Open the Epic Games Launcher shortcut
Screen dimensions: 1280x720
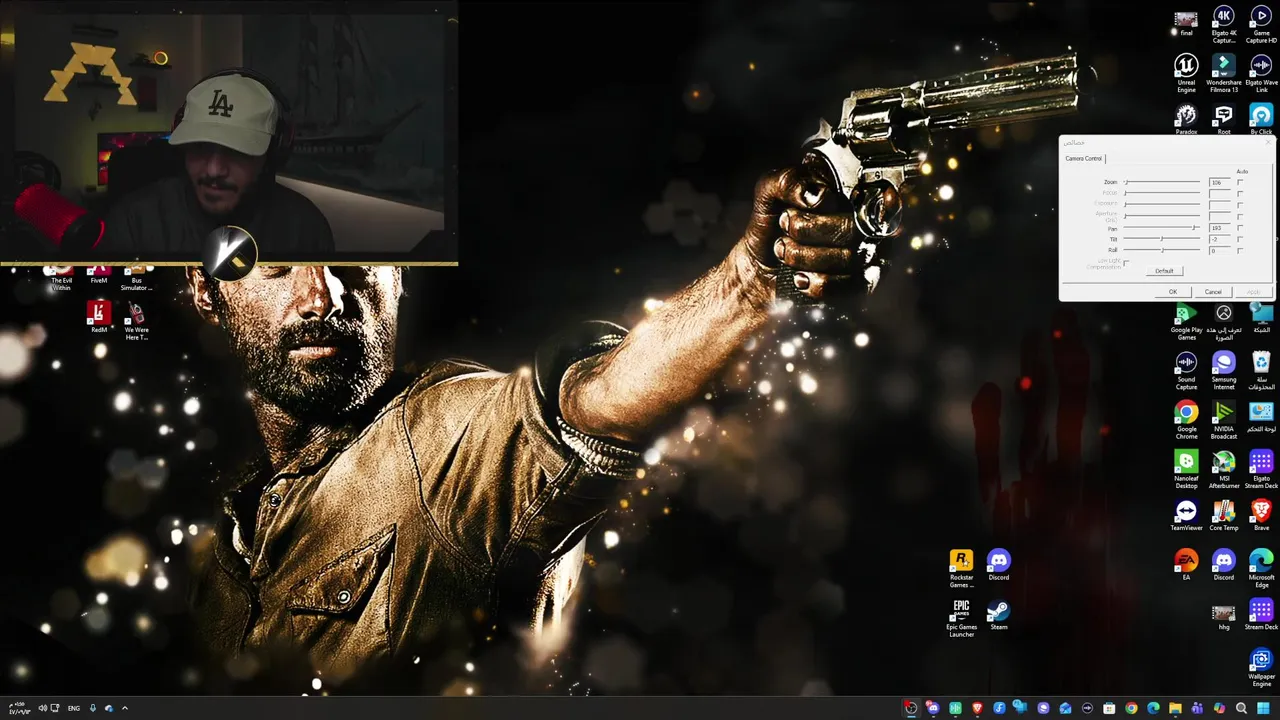(961, 617)
